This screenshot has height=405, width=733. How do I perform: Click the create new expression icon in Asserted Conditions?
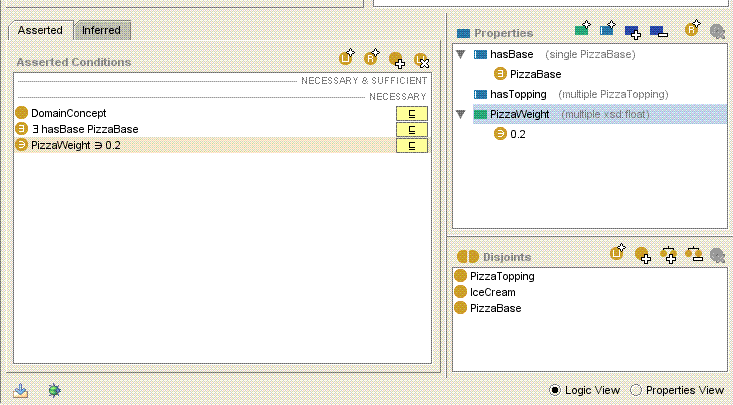pyautogui.click(x=347, y=59)
